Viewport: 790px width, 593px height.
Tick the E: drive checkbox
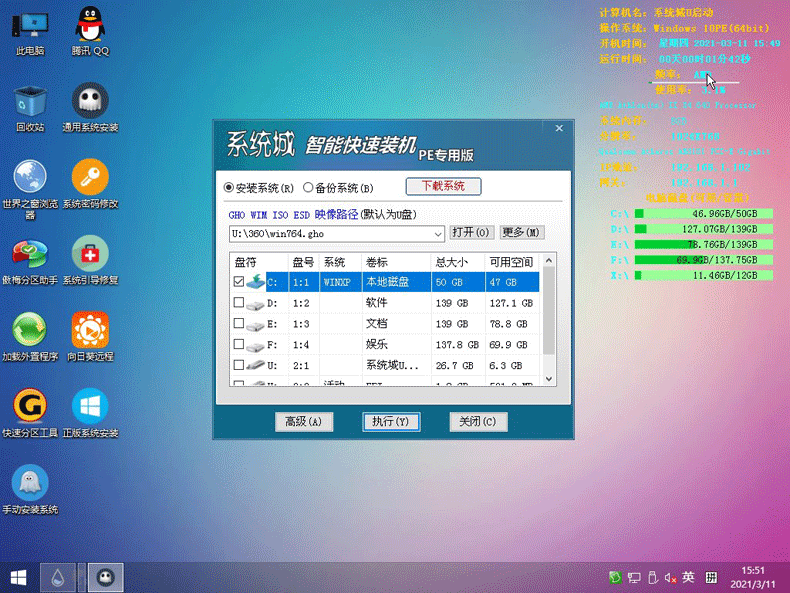pyautogui.click(x=238, y=324)
